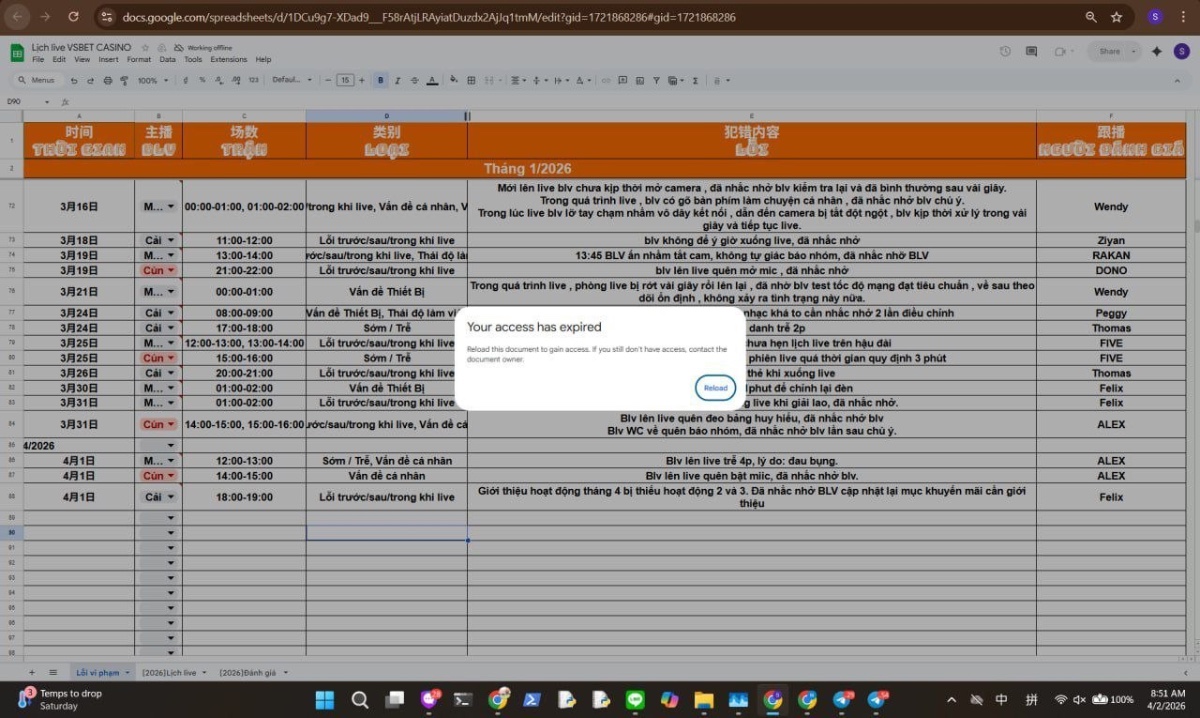
Task: Switch to the [2026]Lịch live sheet tab
Action: click(x=172, y=672)
